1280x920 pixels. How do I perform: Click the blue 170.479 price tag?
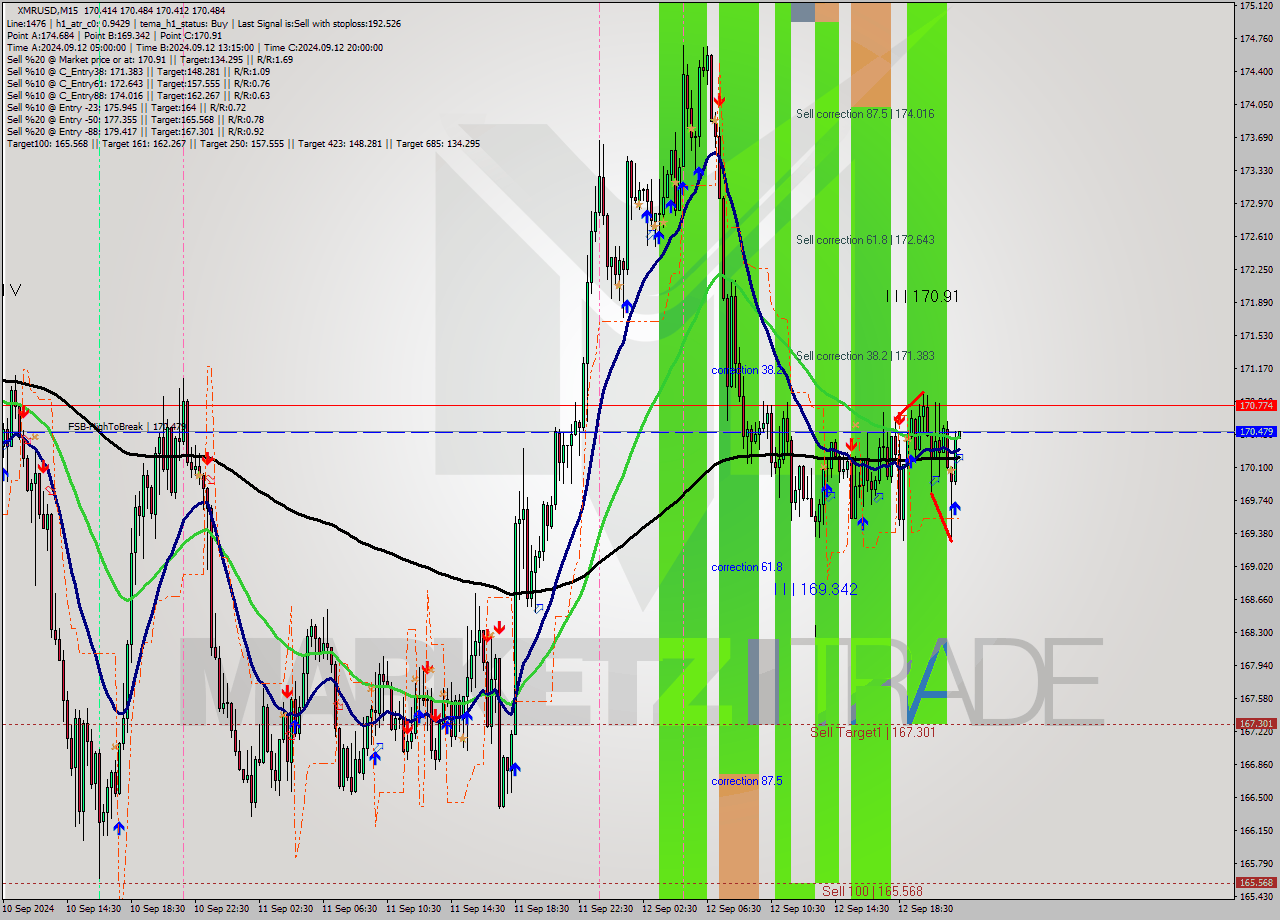[x=1256, y=432]
